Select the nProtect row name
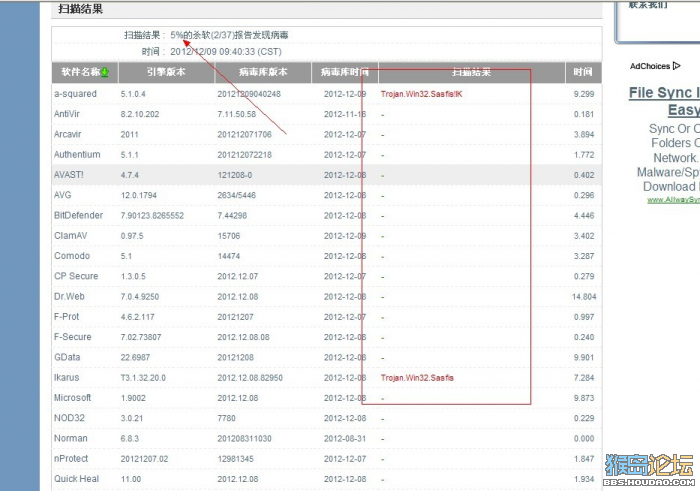This screenshot has width=700, height=491. [x=71, y=458]
